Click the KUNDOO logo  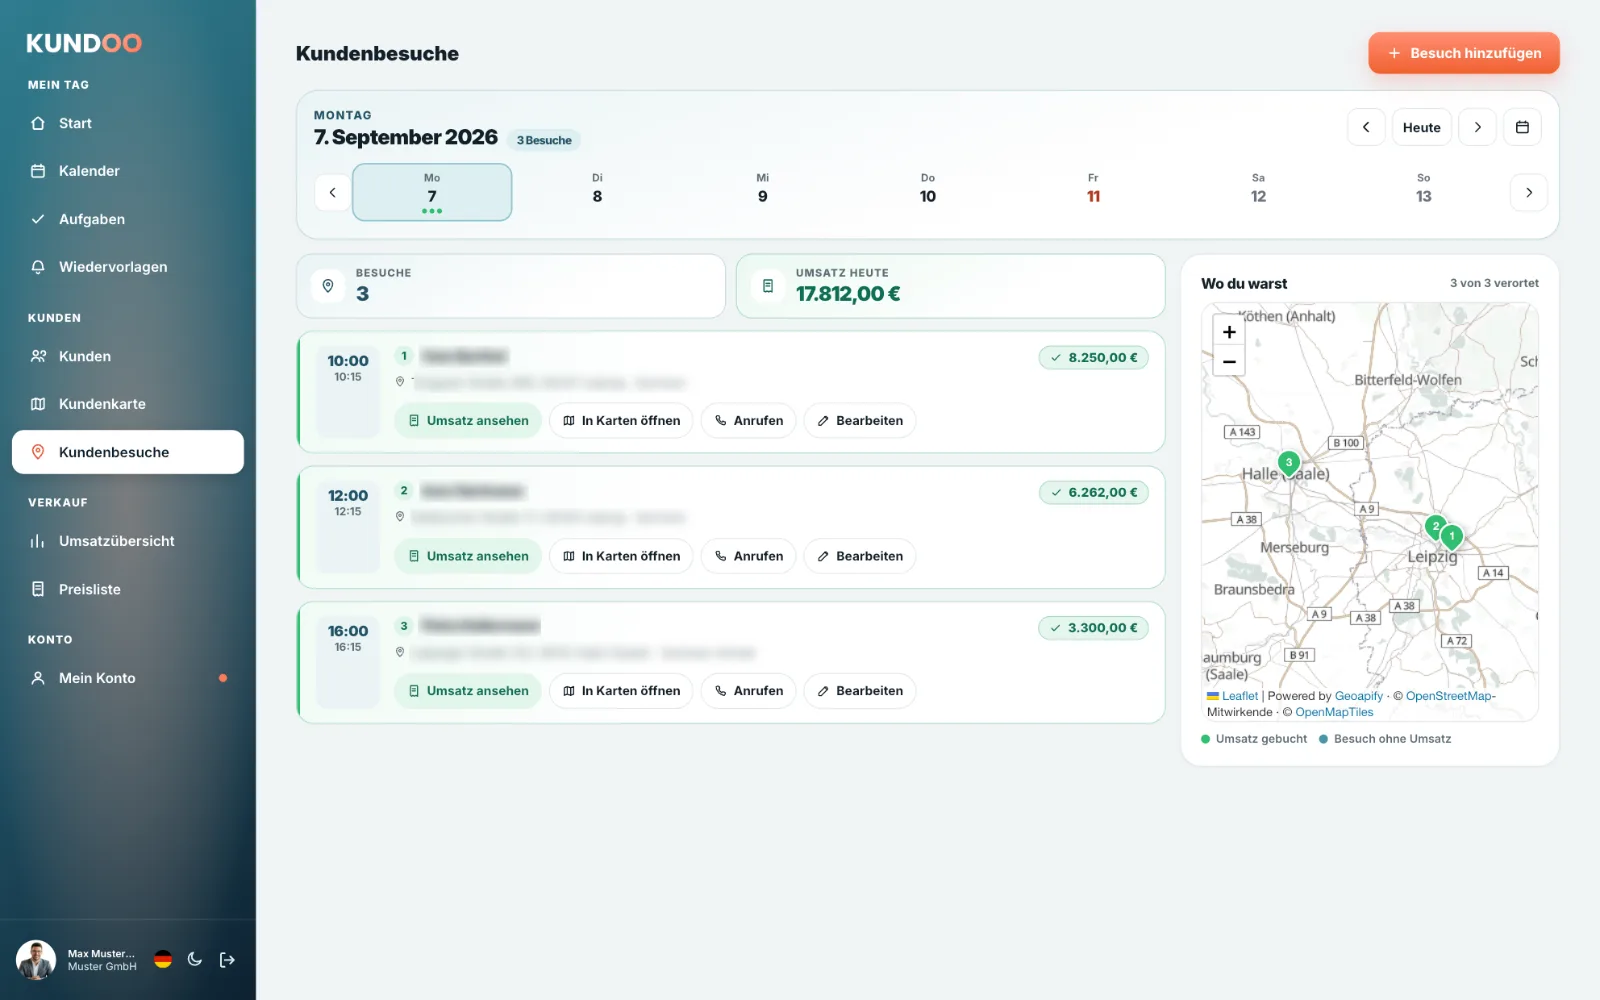[x=84, y=43]
